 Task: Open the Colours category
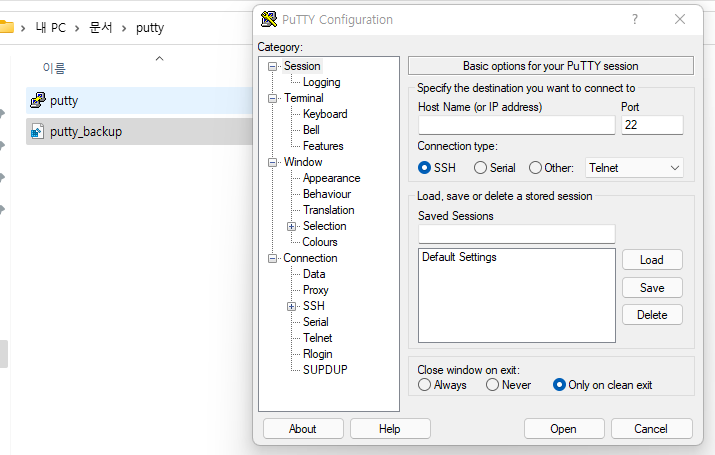click(x=320, y=242)
